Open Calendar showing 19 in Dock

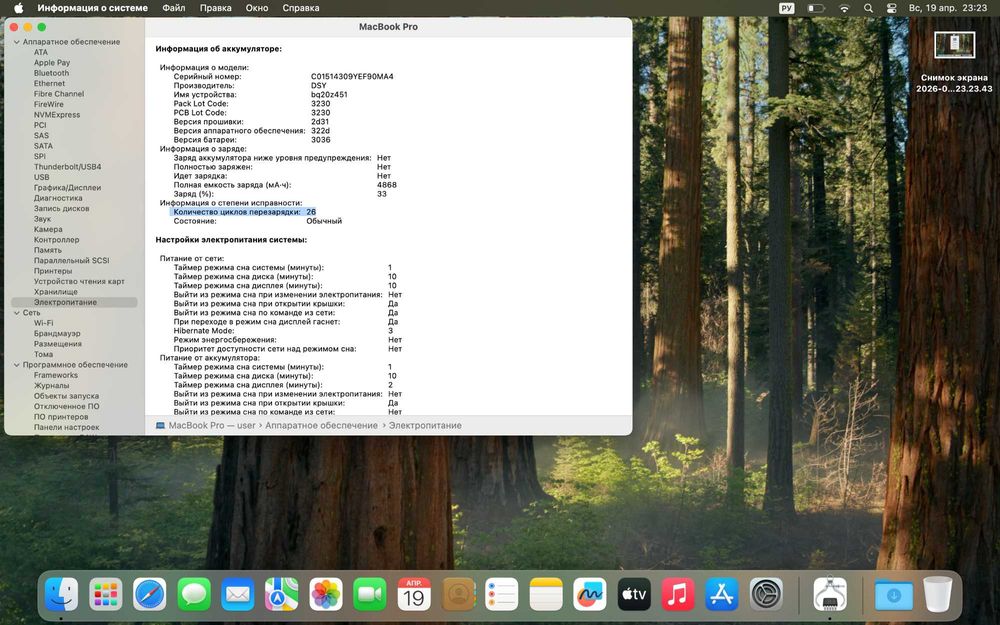[414, 594]
